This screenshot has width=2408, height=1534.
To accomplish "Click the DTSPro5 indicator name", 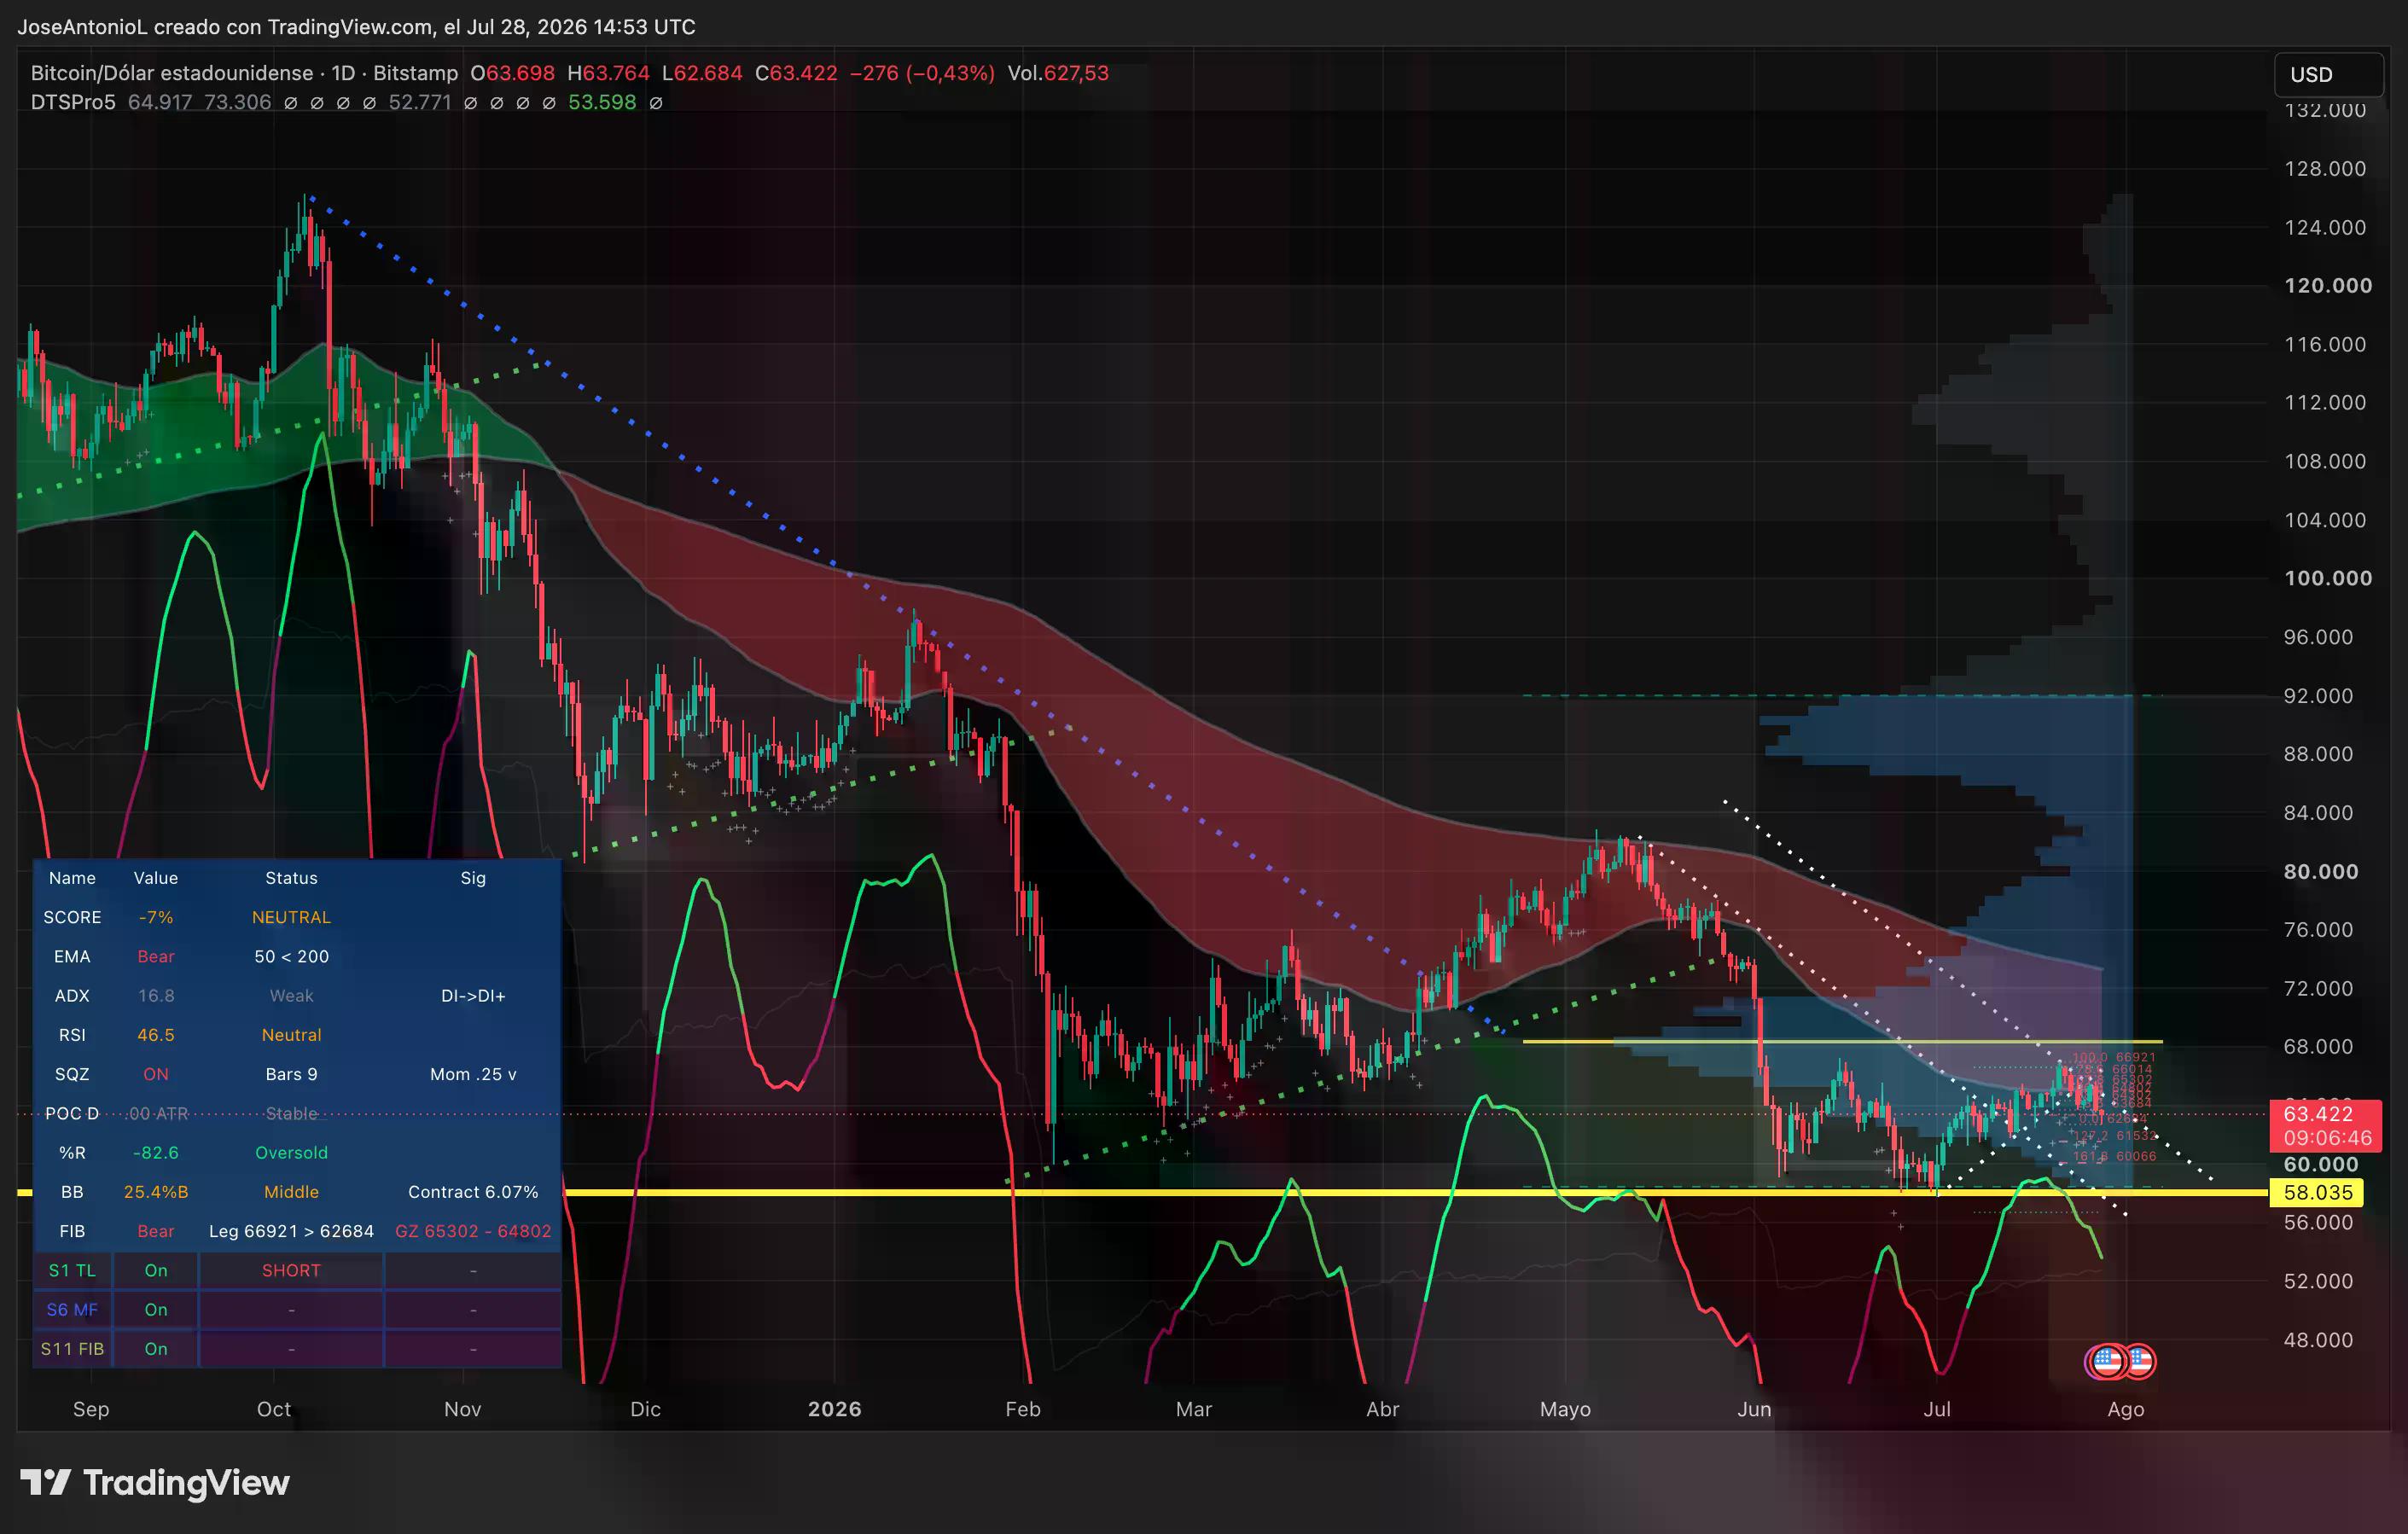I will pos(73,102).
